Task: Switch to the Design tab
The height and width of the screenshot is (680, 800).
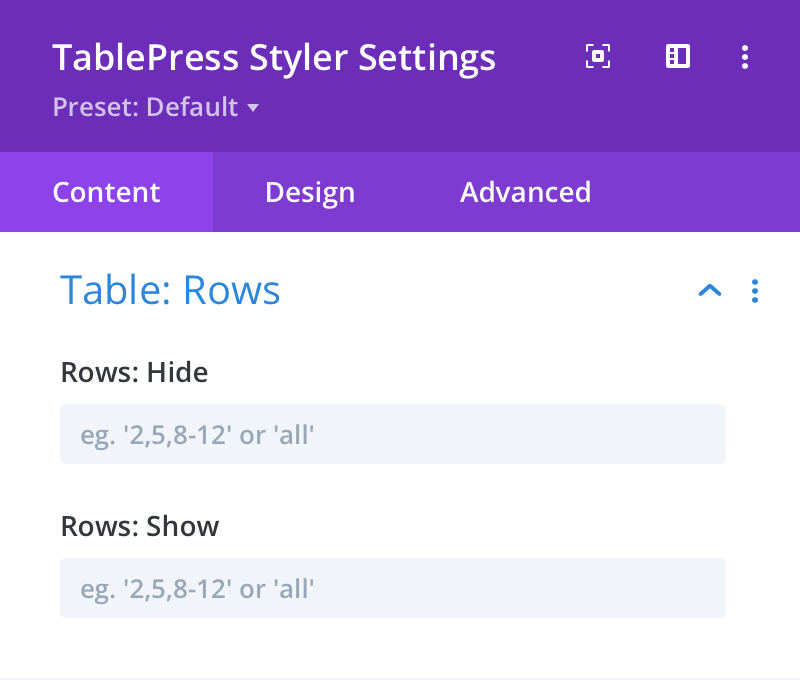Action: 309,192
